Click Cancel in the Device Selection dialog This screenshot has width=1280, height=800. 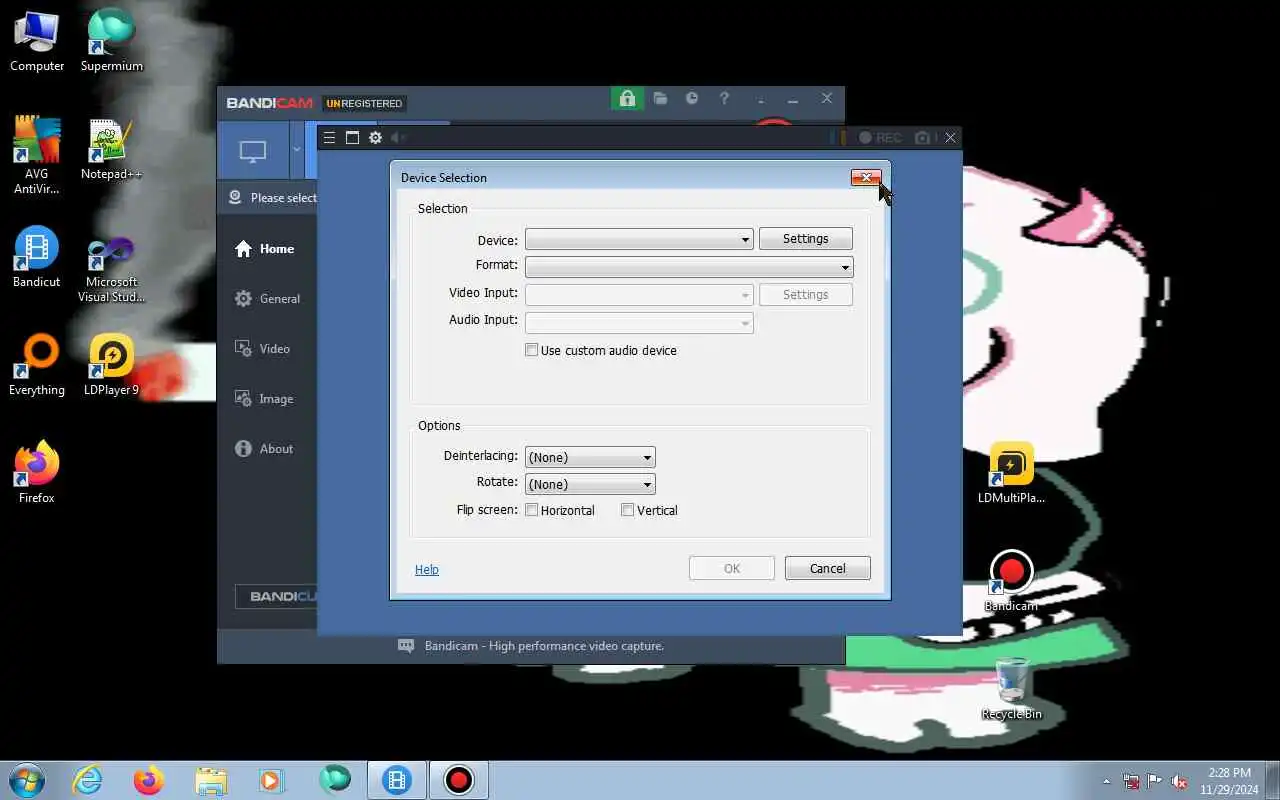pyautogui.click(x=828, y=568)
